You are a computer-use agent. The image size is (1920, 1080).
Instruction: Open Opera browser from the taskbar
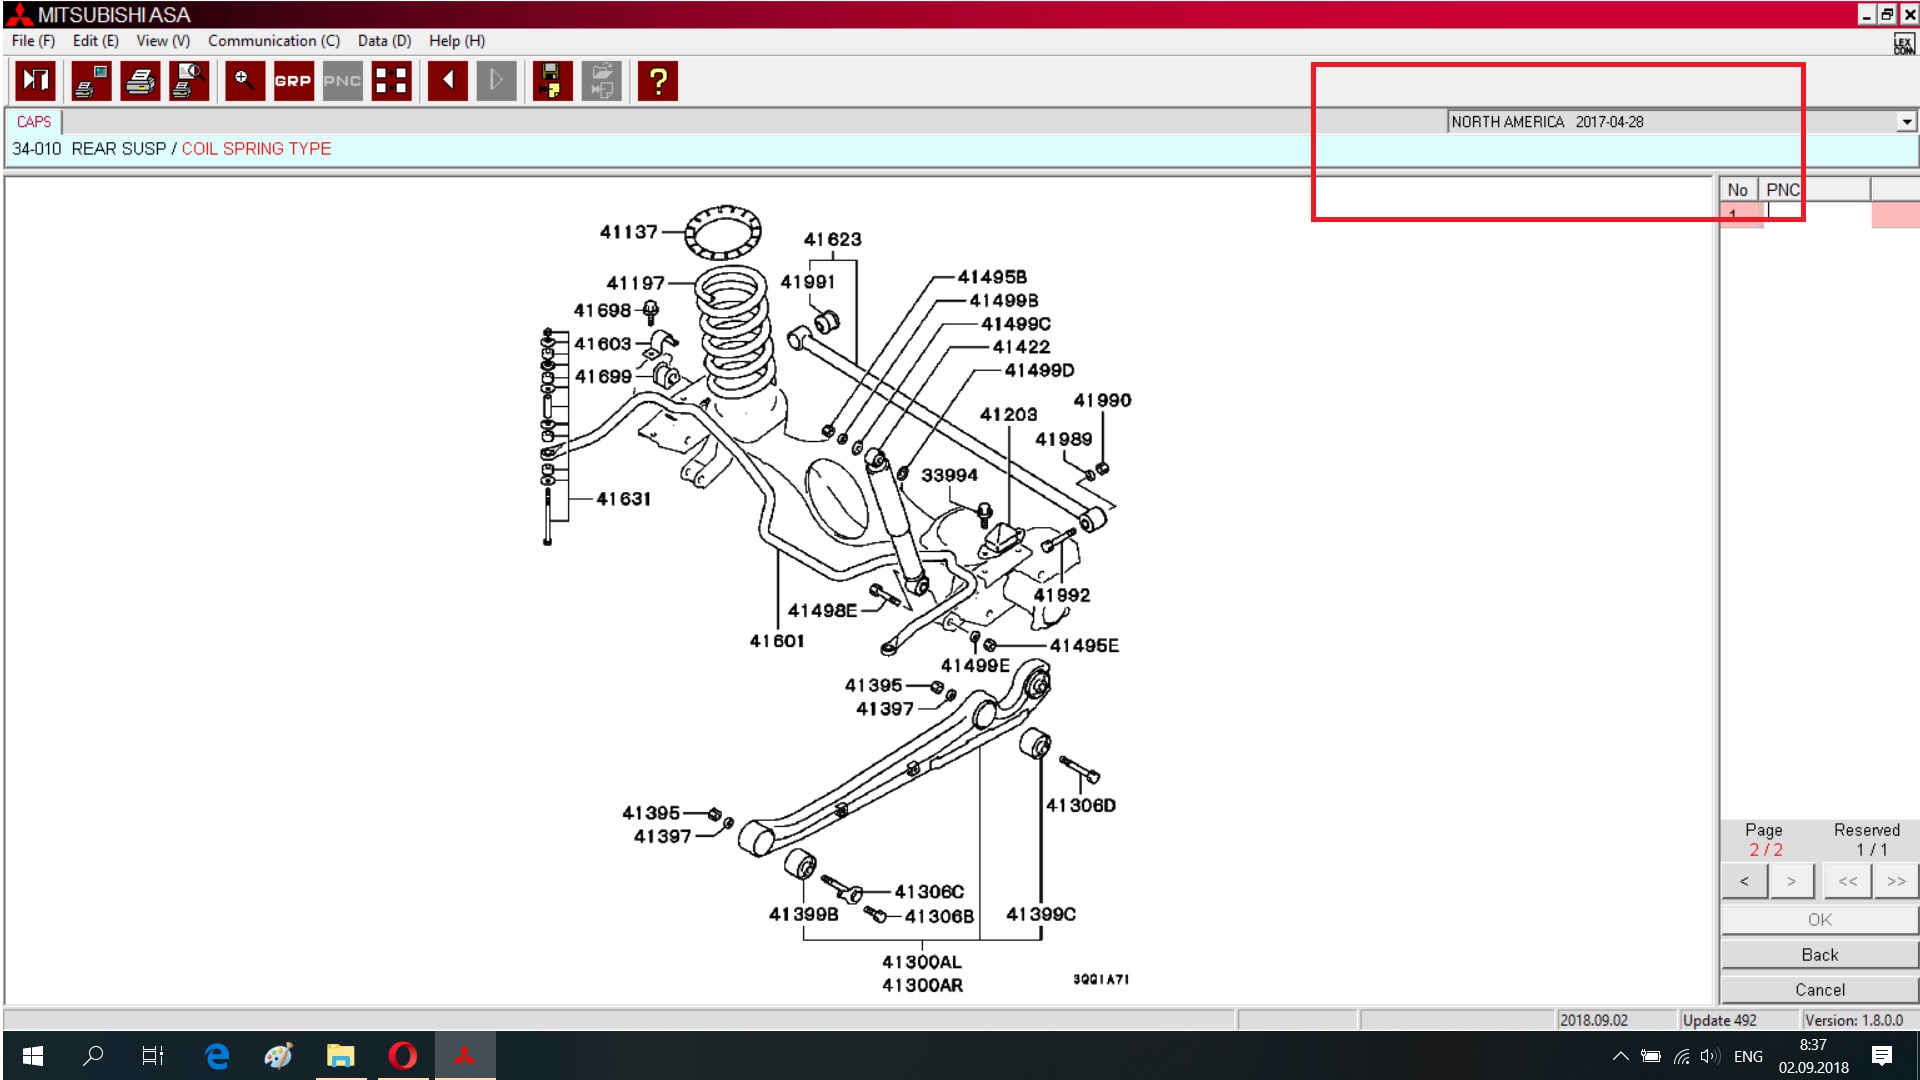click(403, 1056)
